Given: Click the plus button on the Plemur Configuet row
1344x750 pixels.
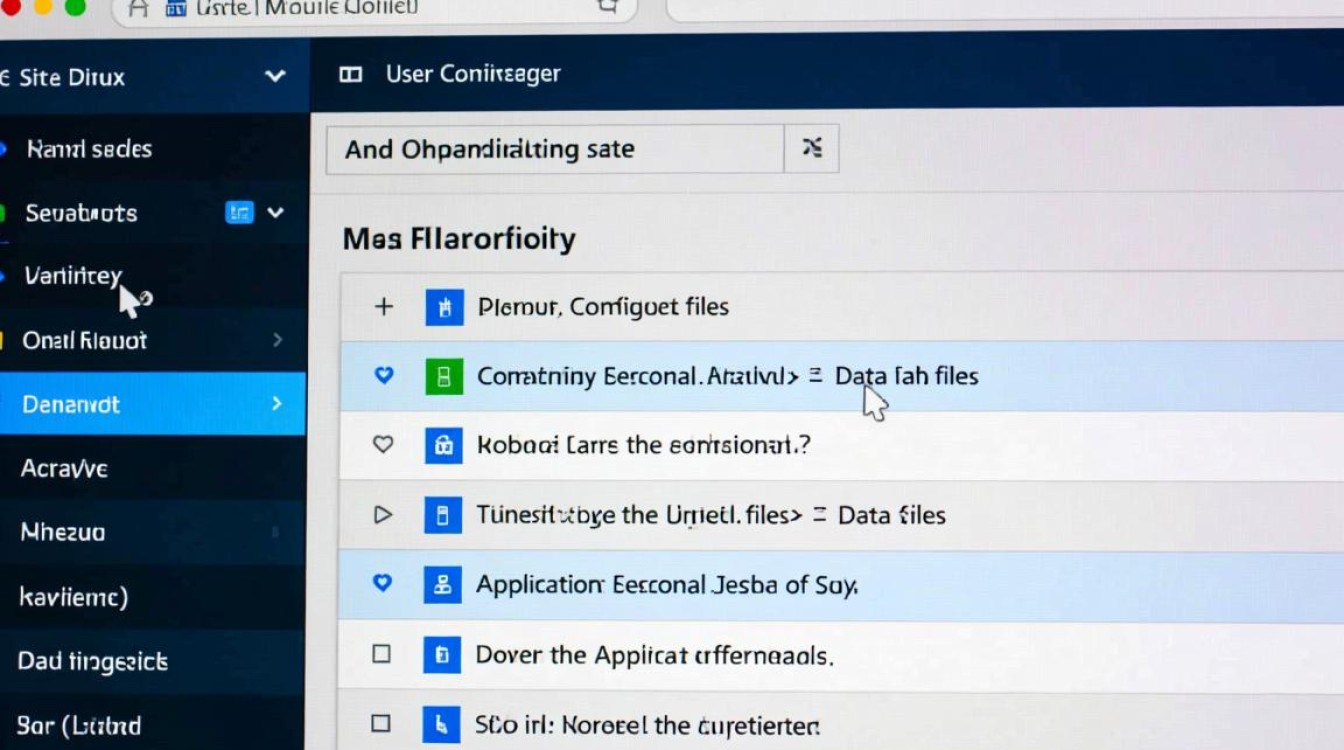Looking at the screenshot, I should pos(383,307).
